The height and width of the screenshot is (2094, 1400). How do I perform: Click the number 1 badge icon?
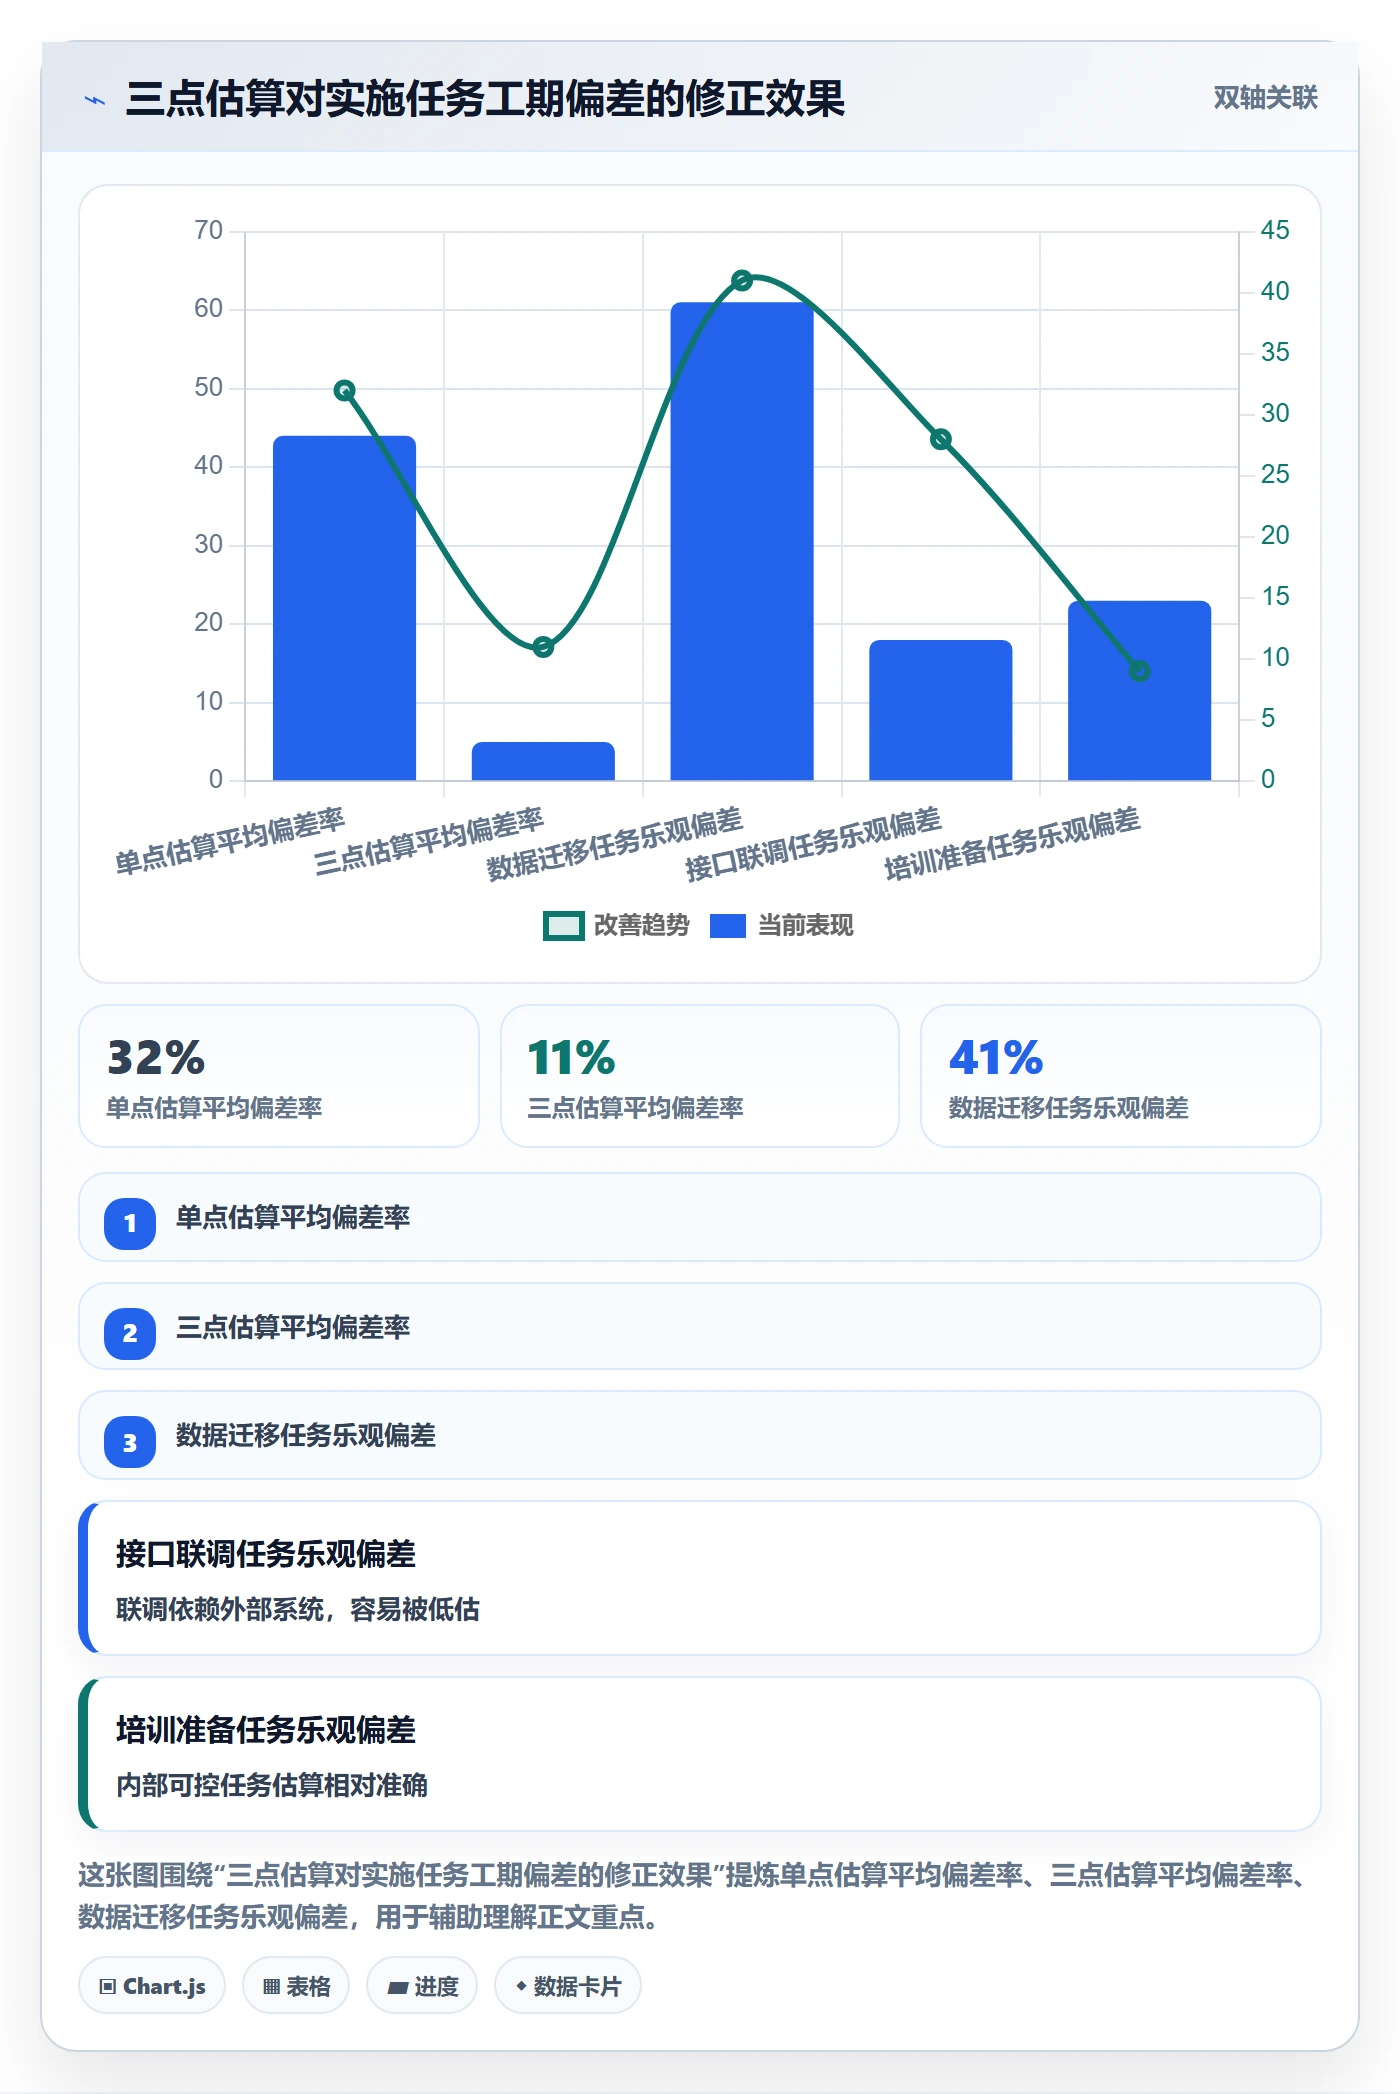pyautogui.click(x=130, y=1223)
